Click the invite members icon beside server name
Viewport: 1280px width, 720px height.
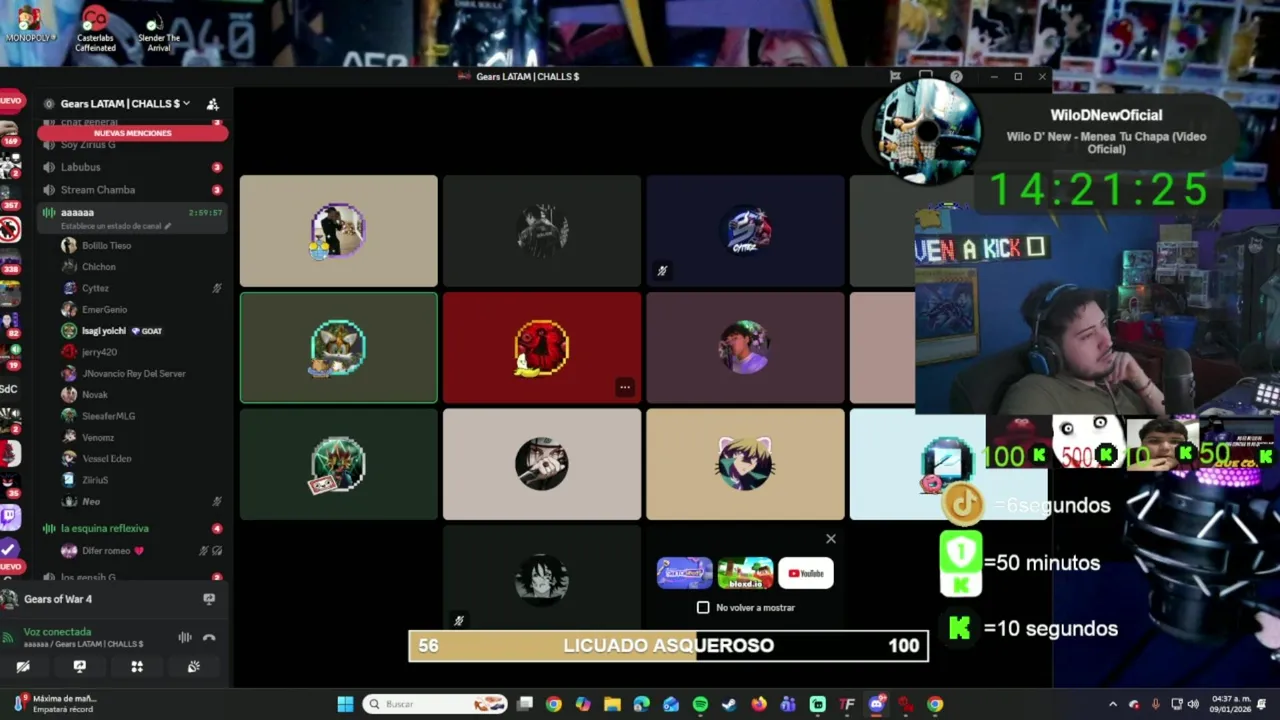click(x=212, y=104)
